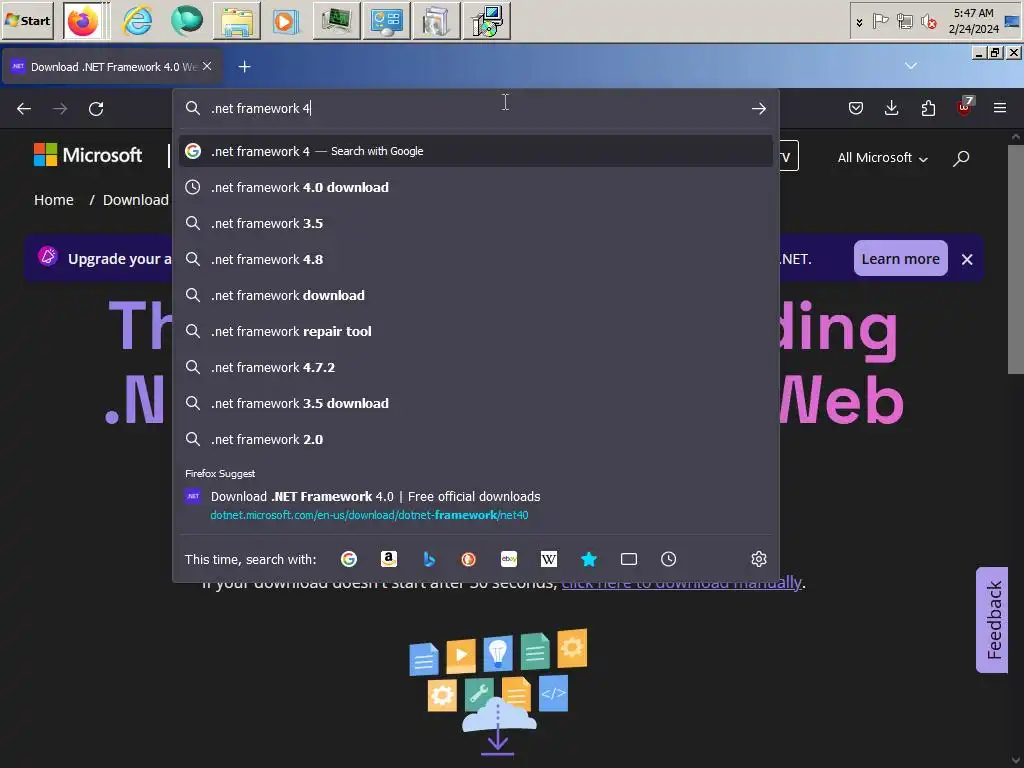The width and height of the screenshot is (1024, 768).
Task: Choose suggestion '.net framework 4.8'
Action: [x=475, y=259]
